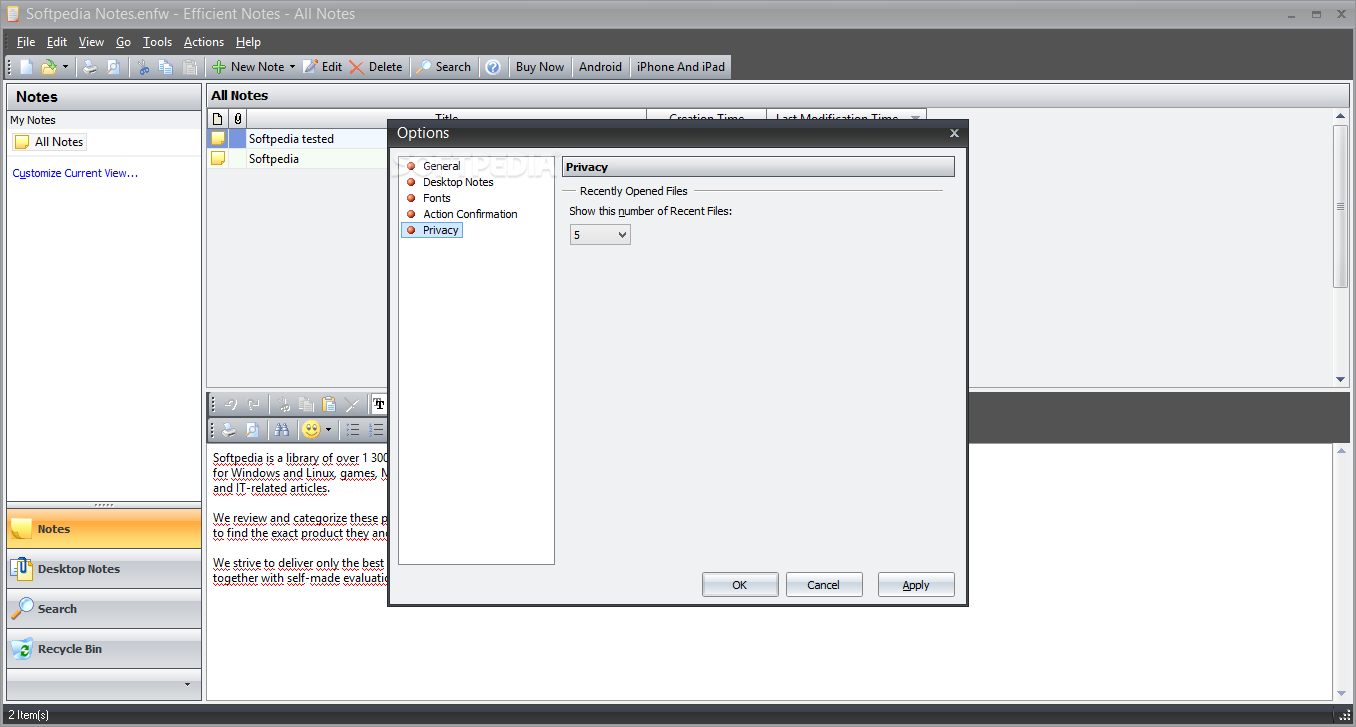
Task: Click the blue help question mark icon
Action: click(493, 67)
